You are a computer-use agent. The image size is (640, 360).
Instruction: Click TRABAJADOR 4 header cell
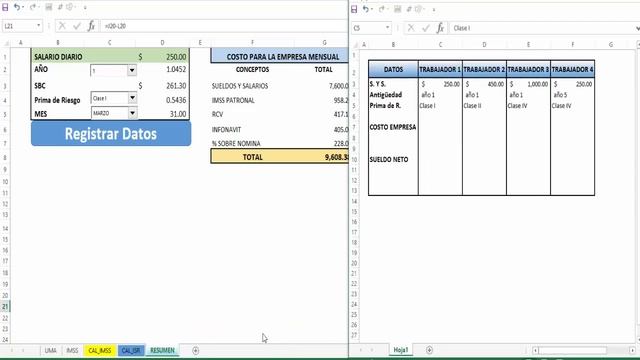tap(572, 70)
